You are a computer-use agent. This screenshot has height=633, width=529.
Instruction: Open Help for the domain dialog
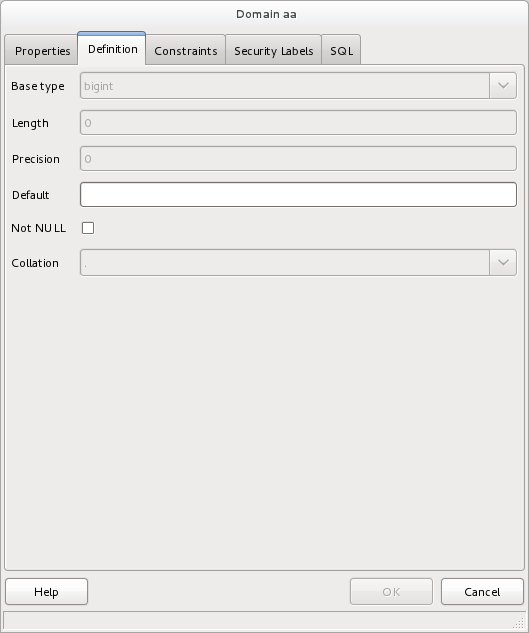pos(46,592)
